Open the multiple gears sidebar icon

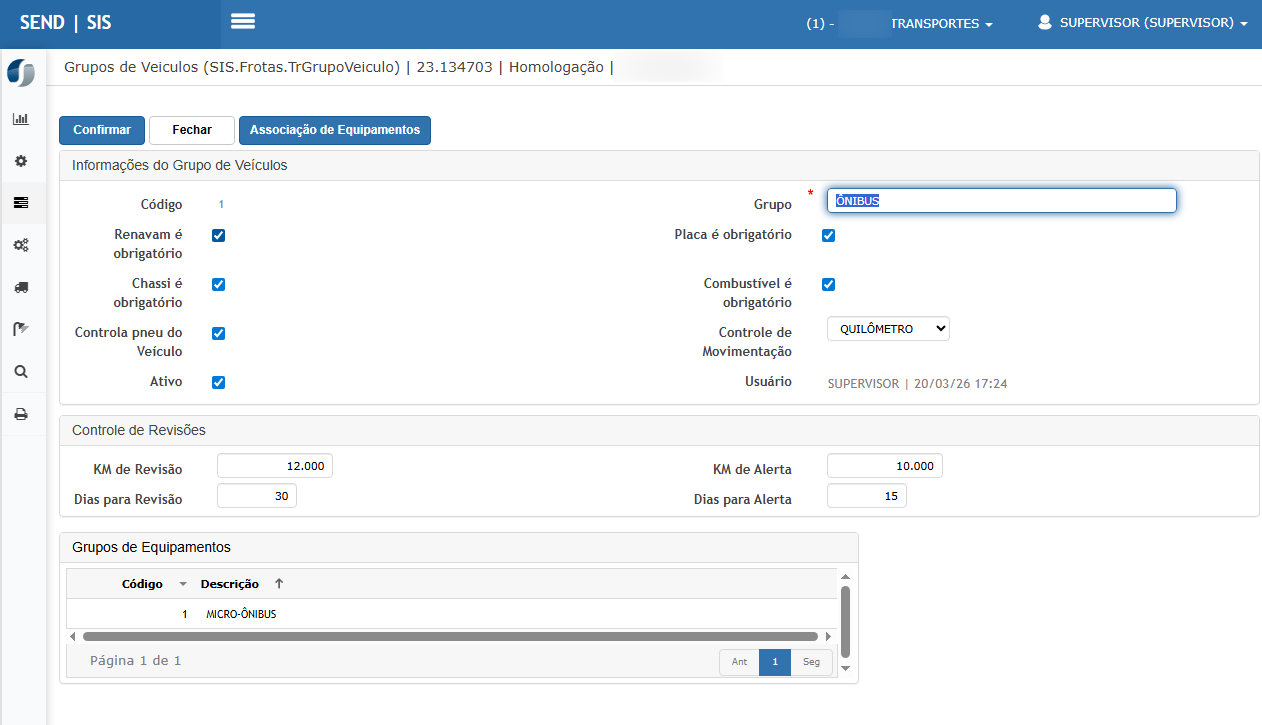21,245
